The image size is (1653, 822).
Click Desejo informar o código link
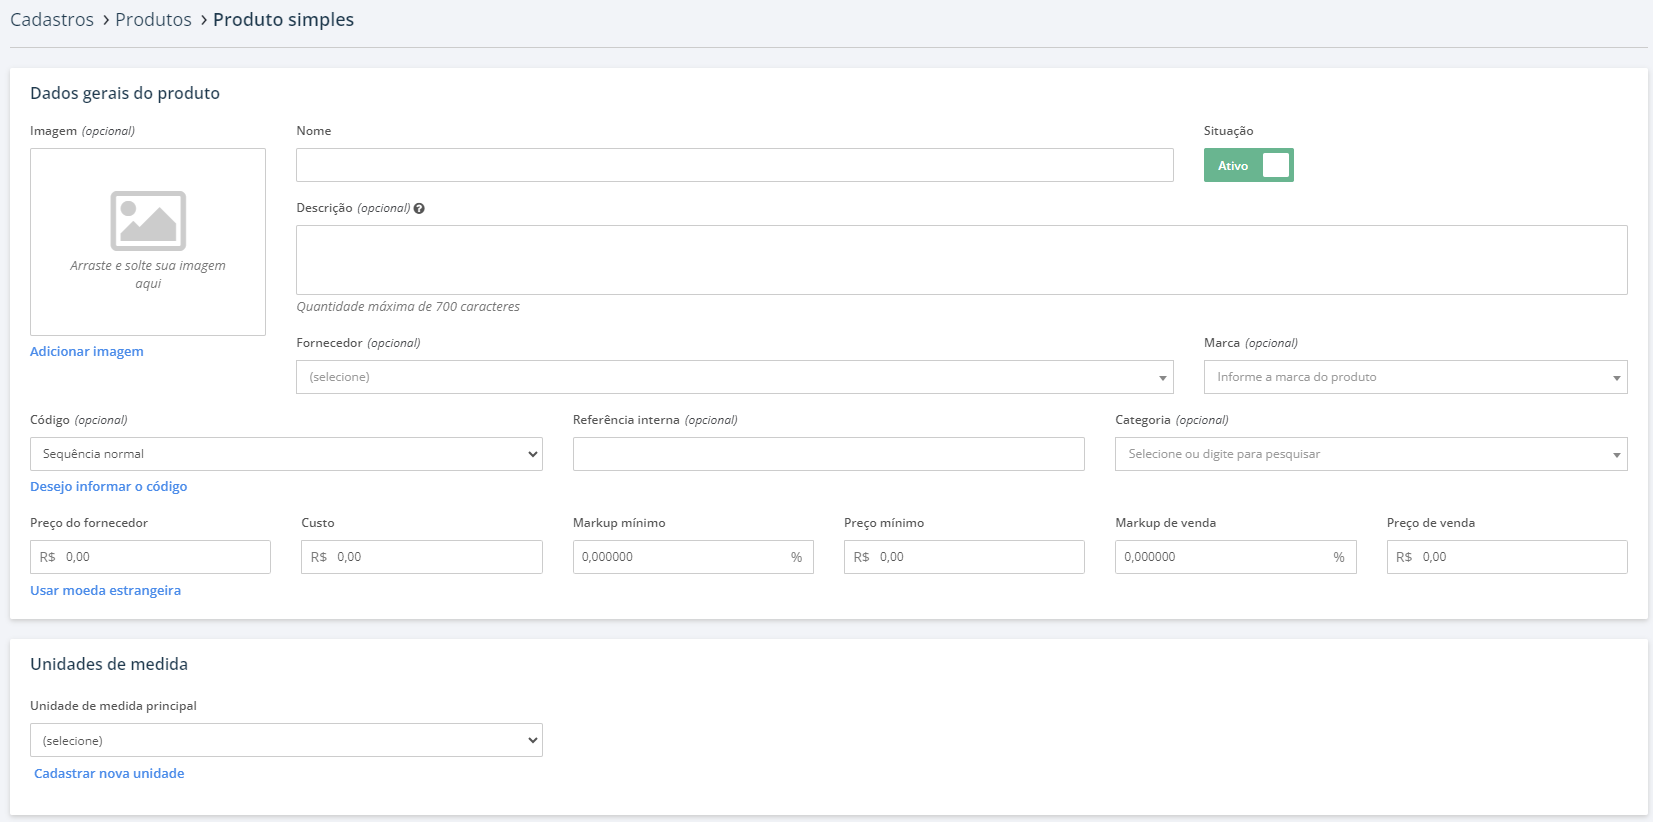(x=109, y=486)
